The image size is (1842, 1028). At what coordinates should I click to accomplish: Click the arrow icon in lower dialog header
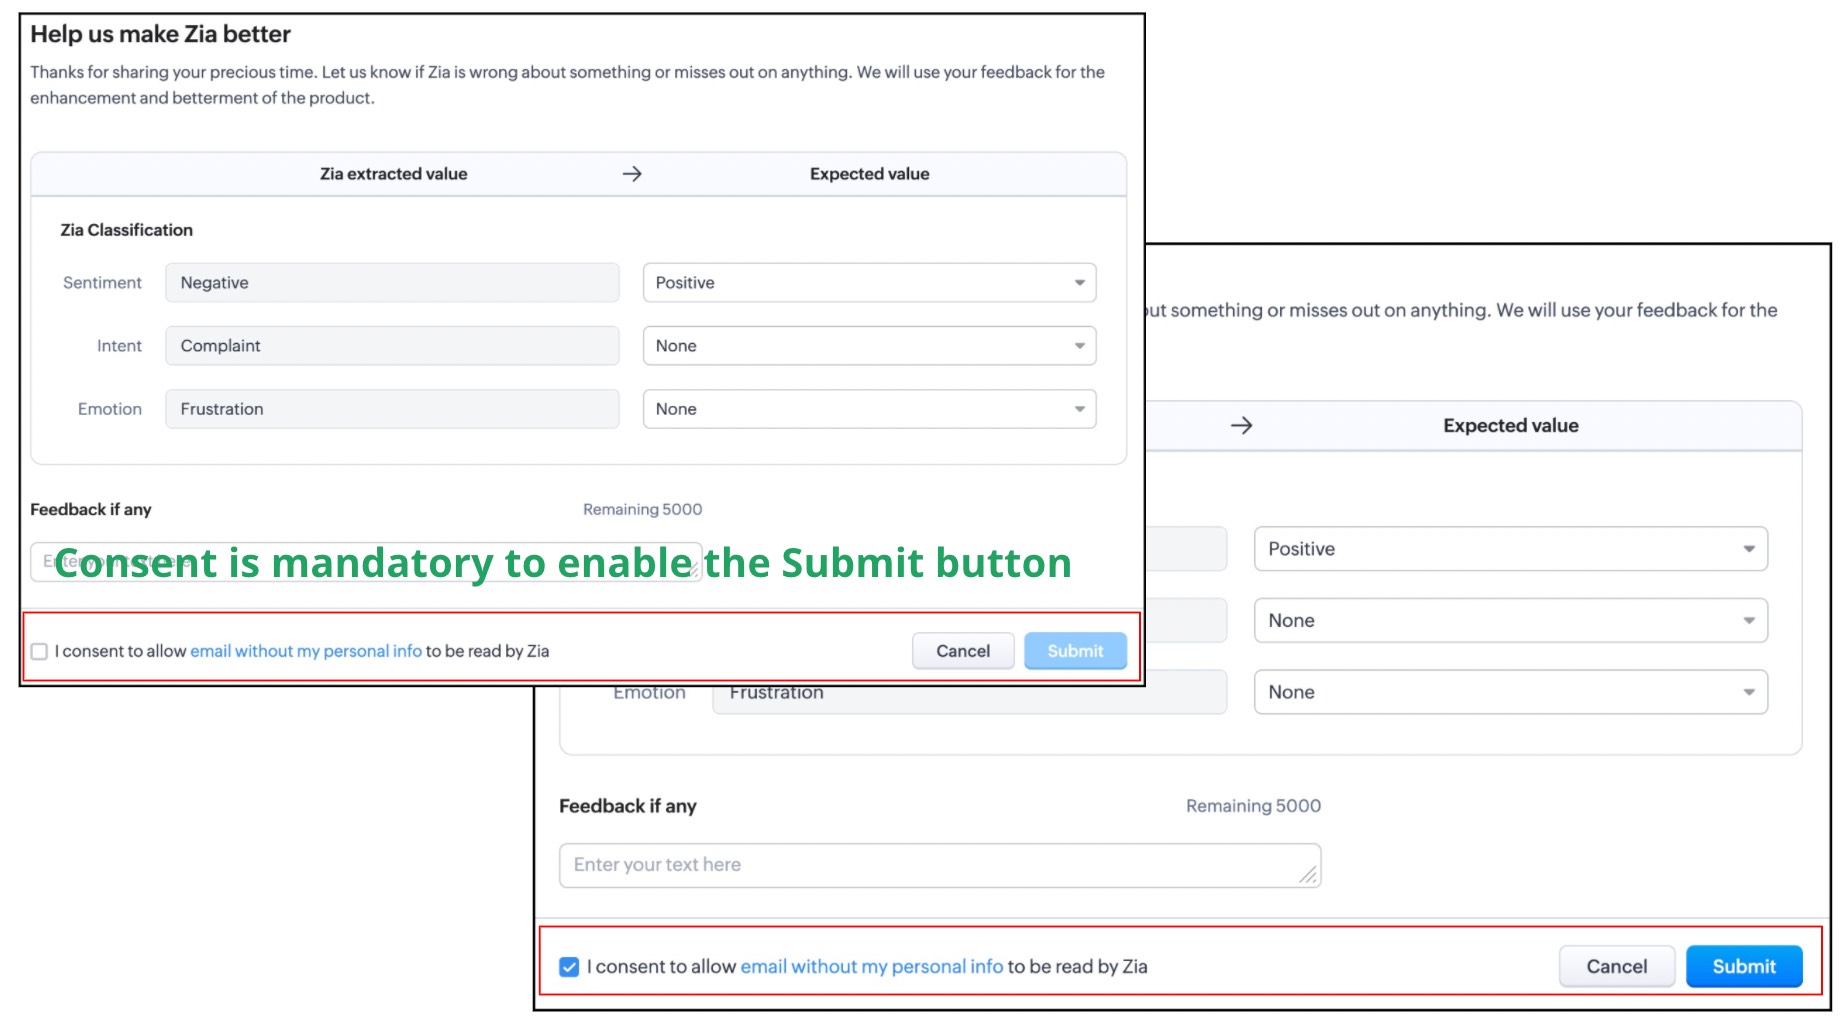pyautogui.click(x=1241, y=426)
